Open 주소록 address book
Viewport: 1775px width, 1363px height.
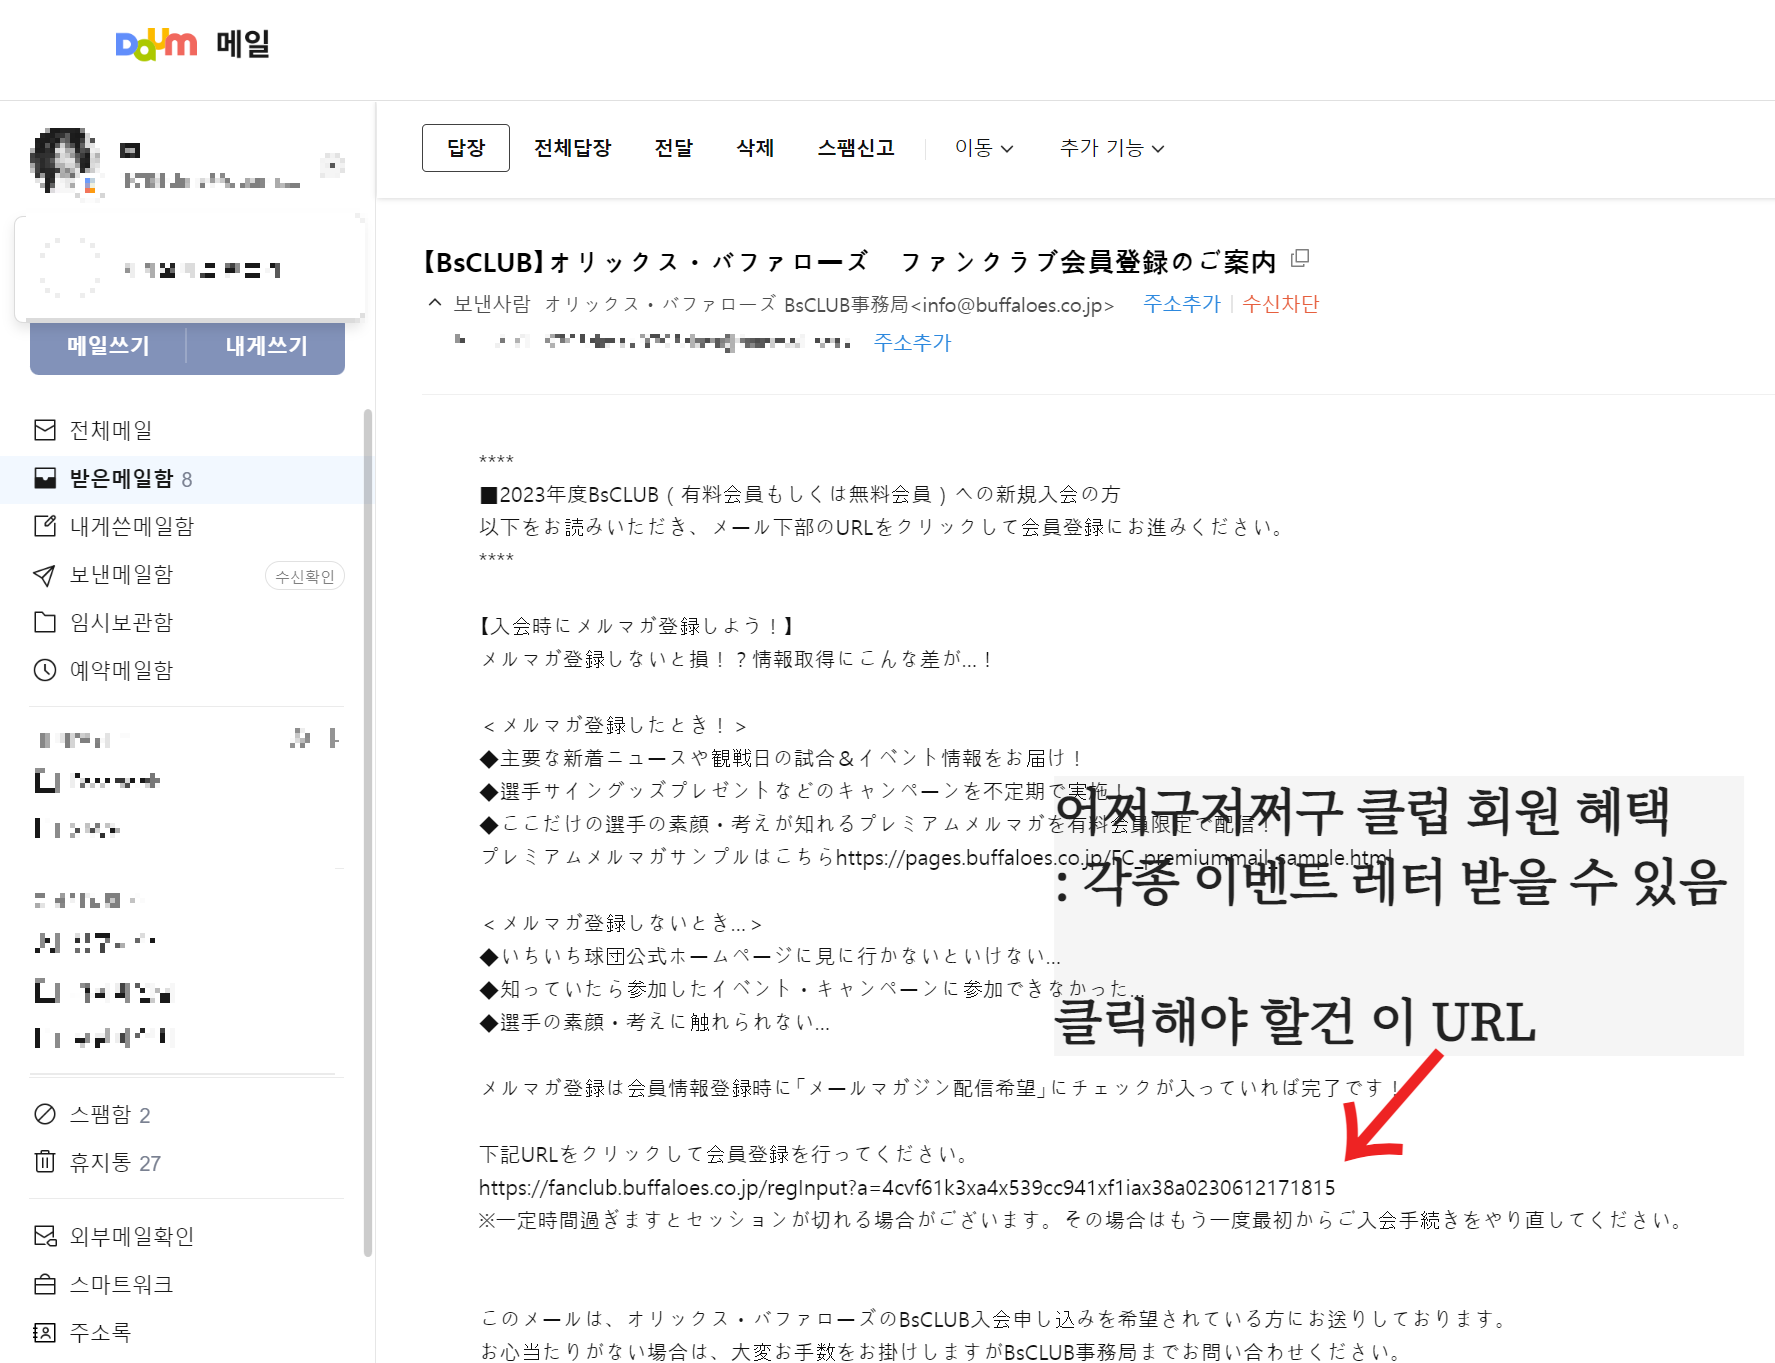coord(100,1332)
